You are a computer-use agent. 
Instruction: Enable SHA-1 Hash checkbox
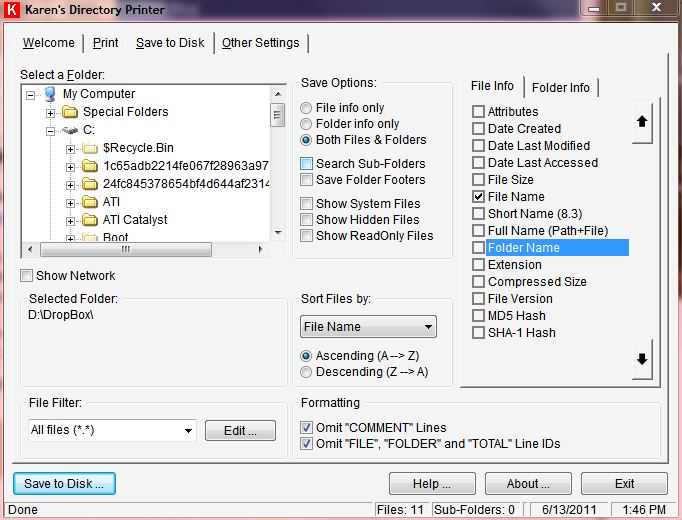click(x=478, y=333)
